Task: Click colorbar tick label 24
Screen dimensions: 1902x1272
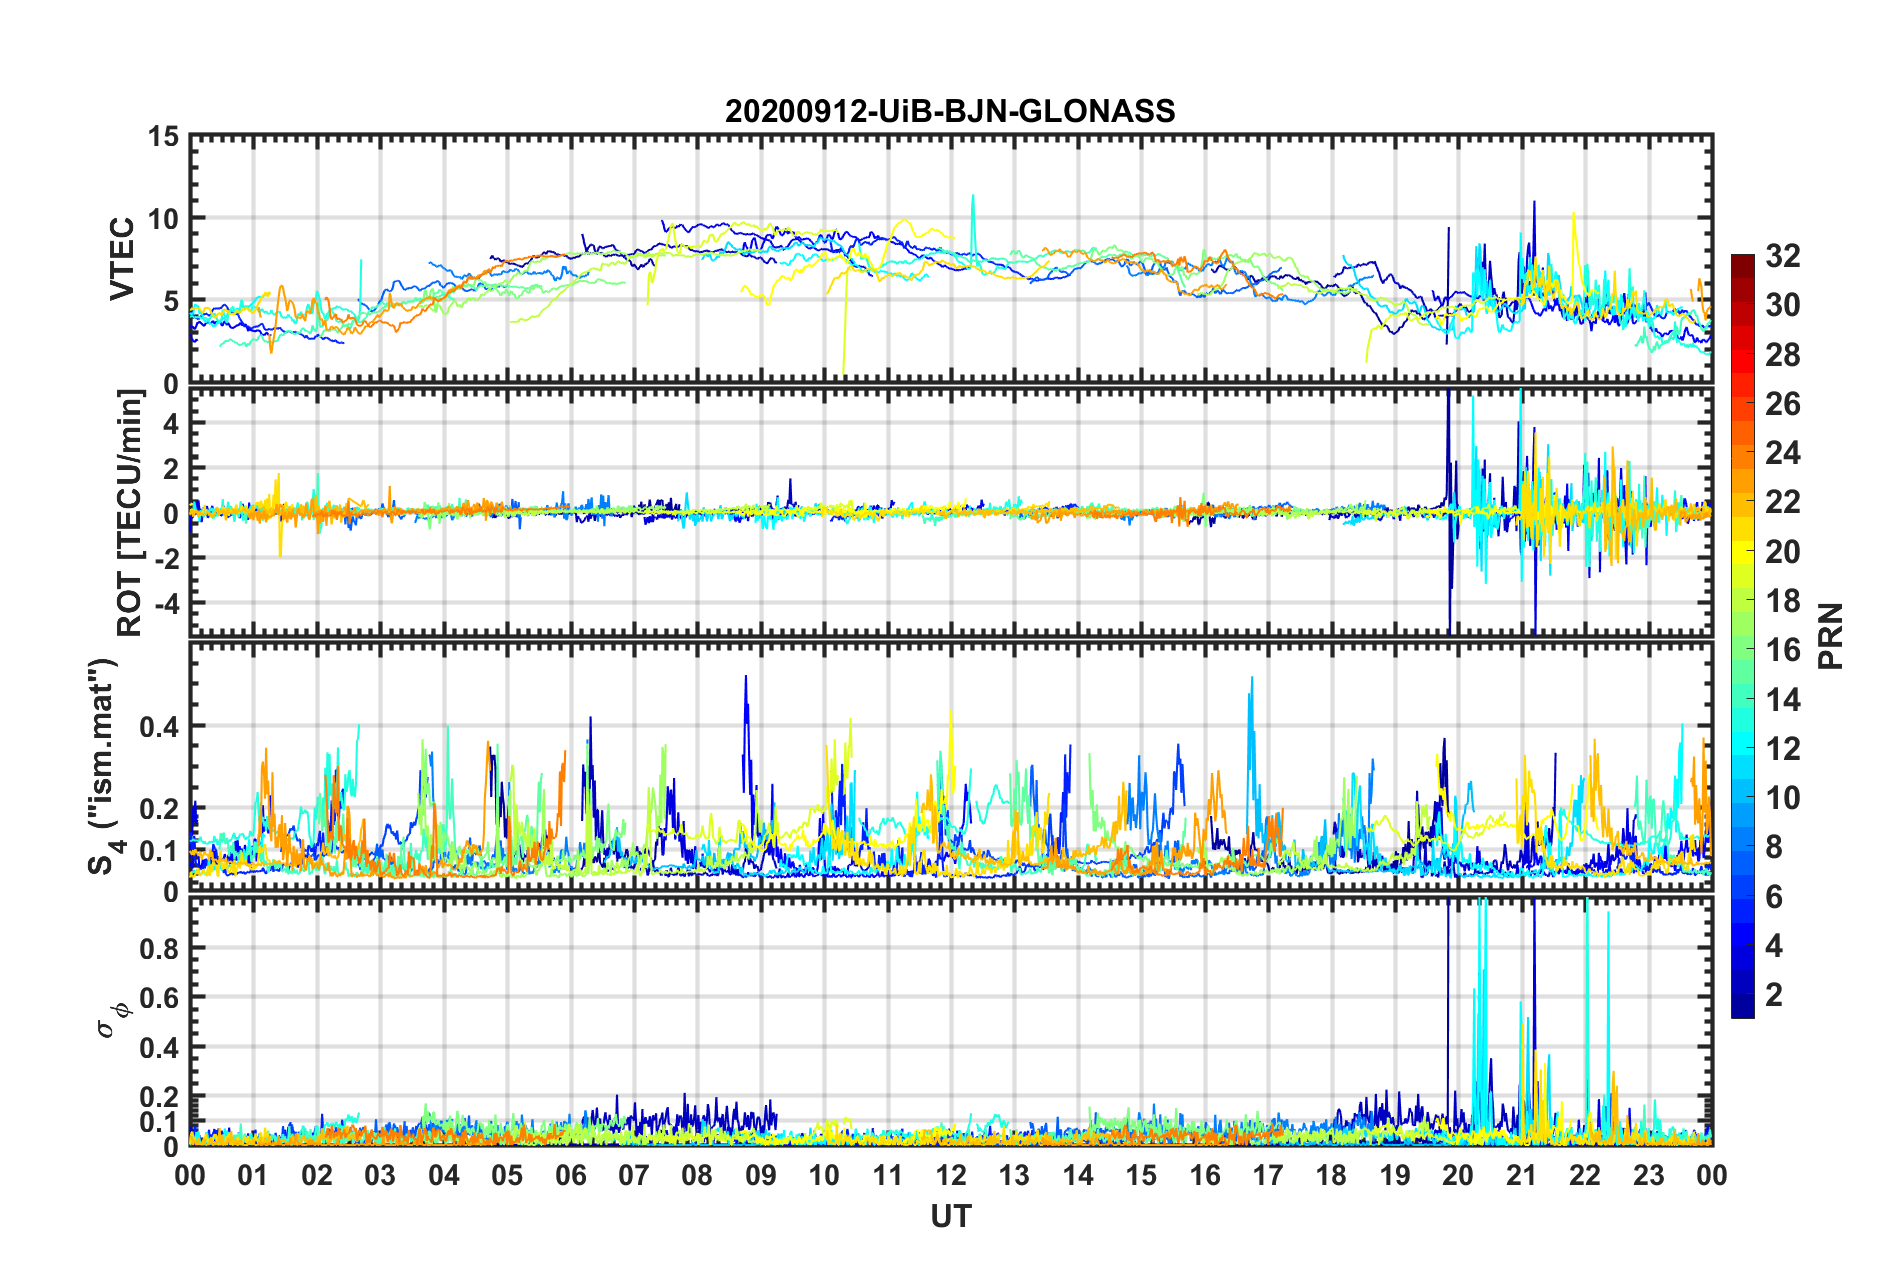Action: pyautogui.click(x=1782, y=453)
